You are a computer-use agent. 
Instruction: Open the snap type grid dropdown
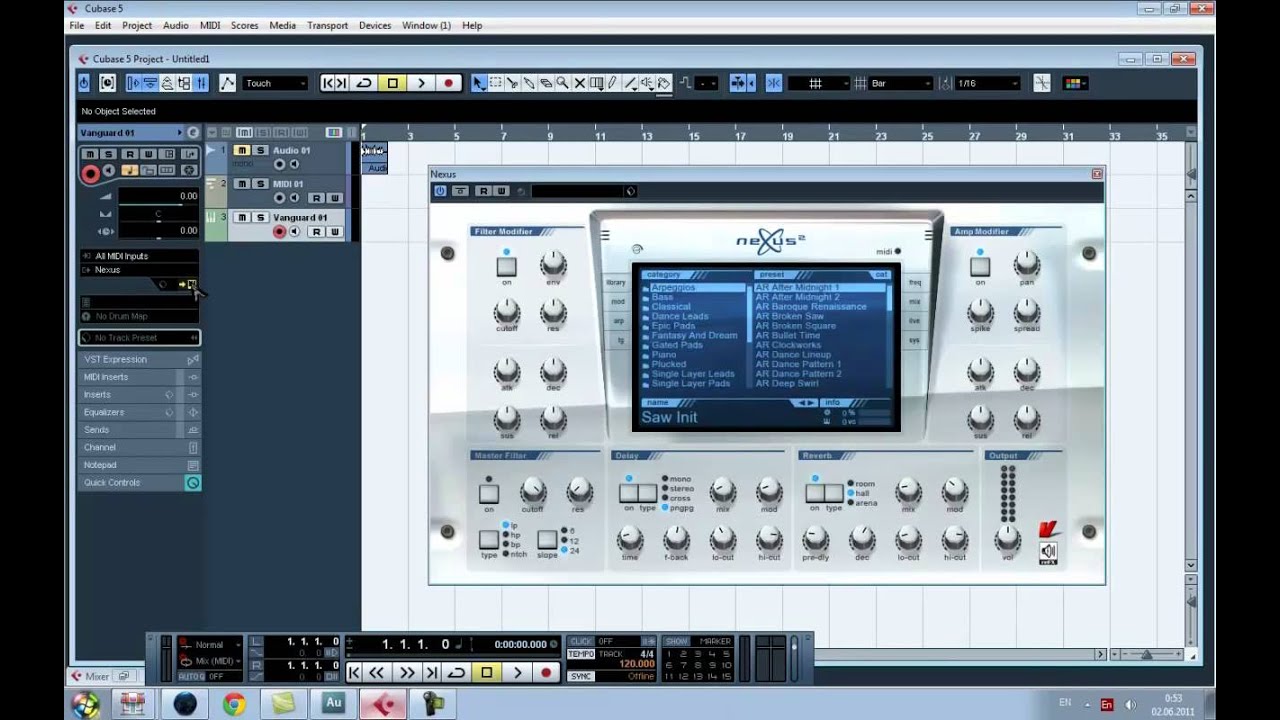(821, 83)
